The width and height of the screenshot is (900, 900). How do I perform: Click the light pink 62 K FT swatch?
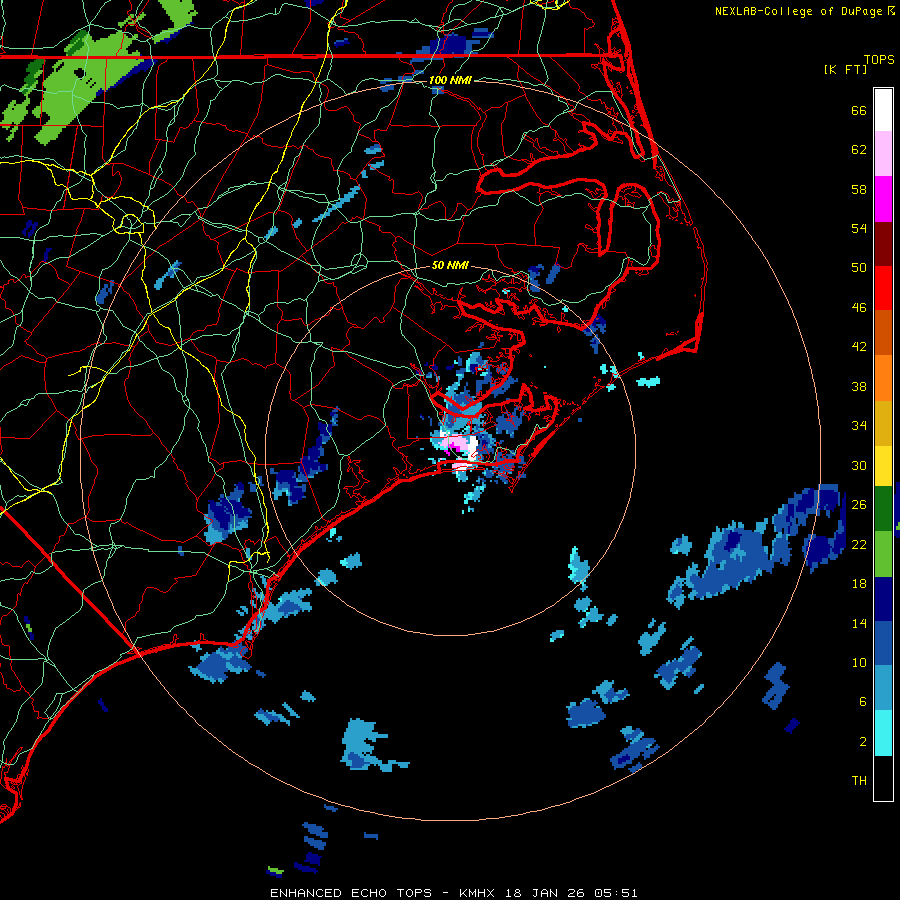click(x=883, y=153)
